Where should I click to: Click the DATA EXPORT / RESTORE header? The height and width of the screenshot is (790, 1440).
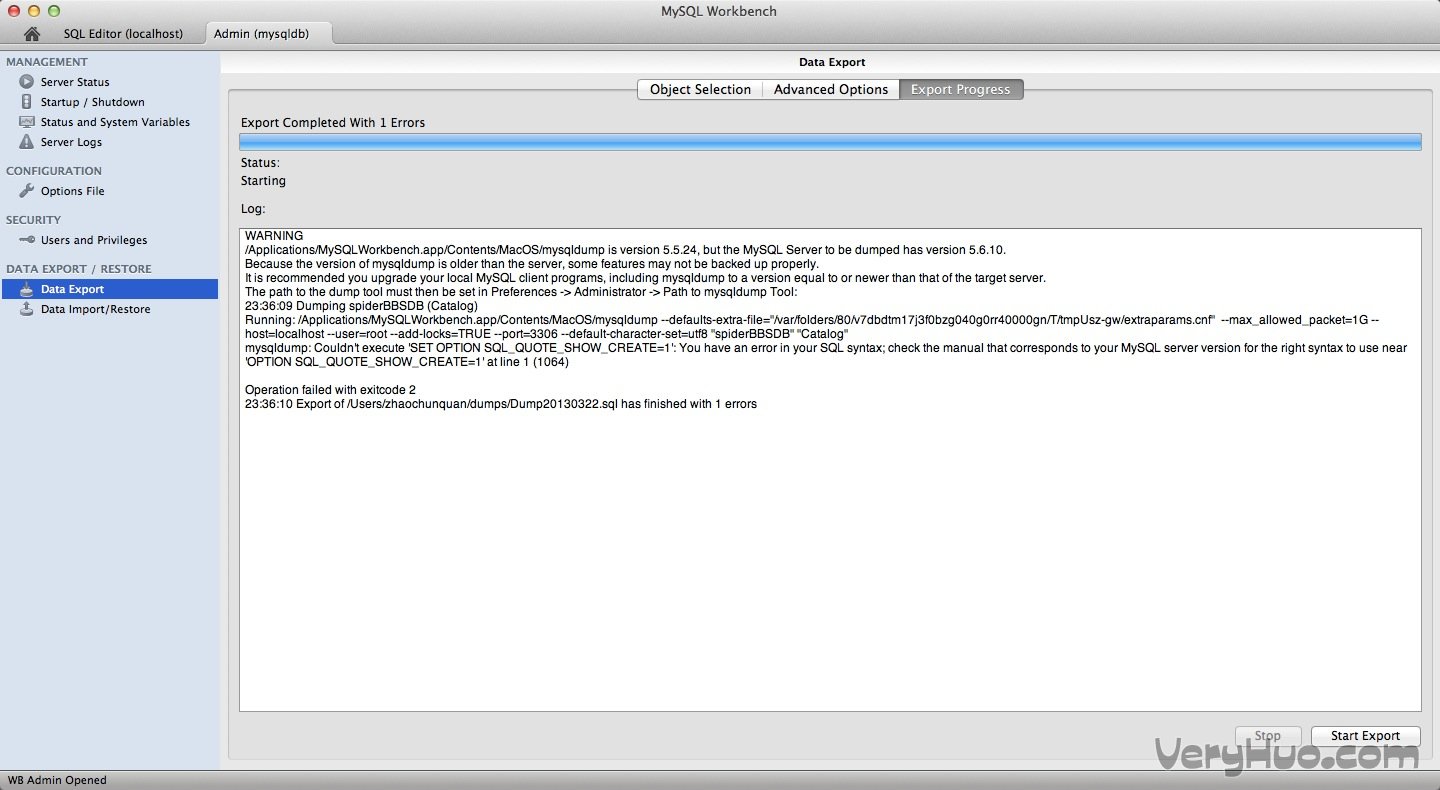(x=79, y=269)
